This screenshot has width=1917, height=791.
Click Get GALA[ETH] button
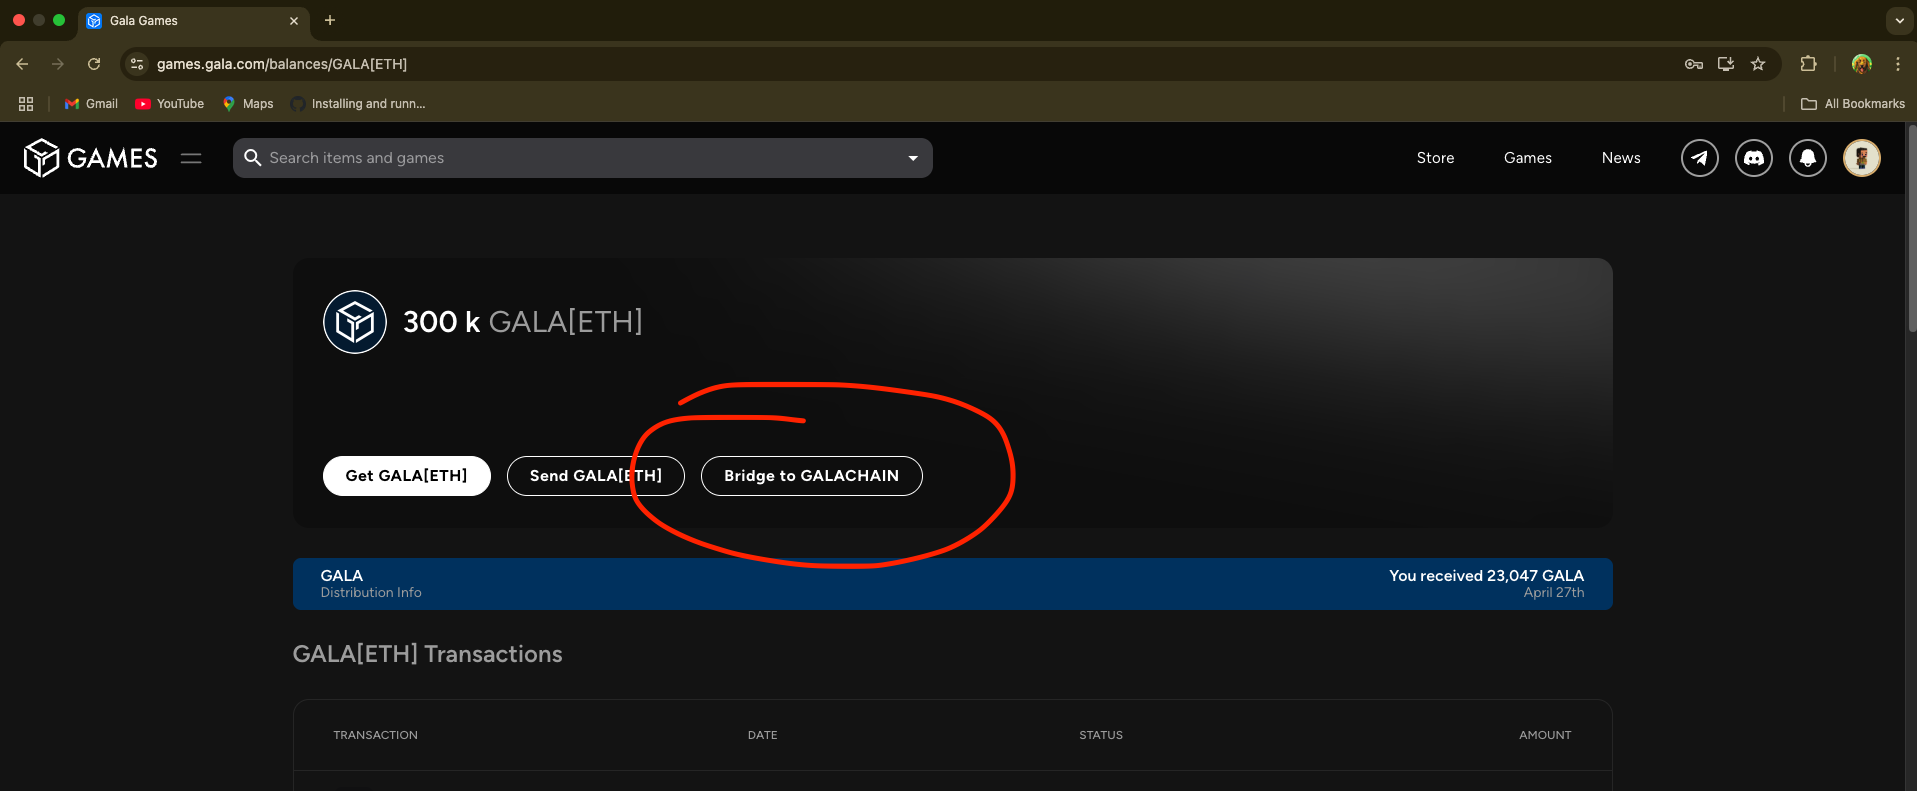click(x=407, y=476)
